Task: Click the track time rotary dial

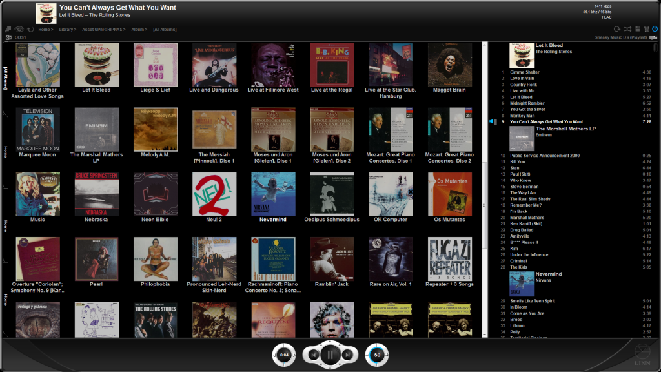Action: pyautogui.click(x=284, y=355)
